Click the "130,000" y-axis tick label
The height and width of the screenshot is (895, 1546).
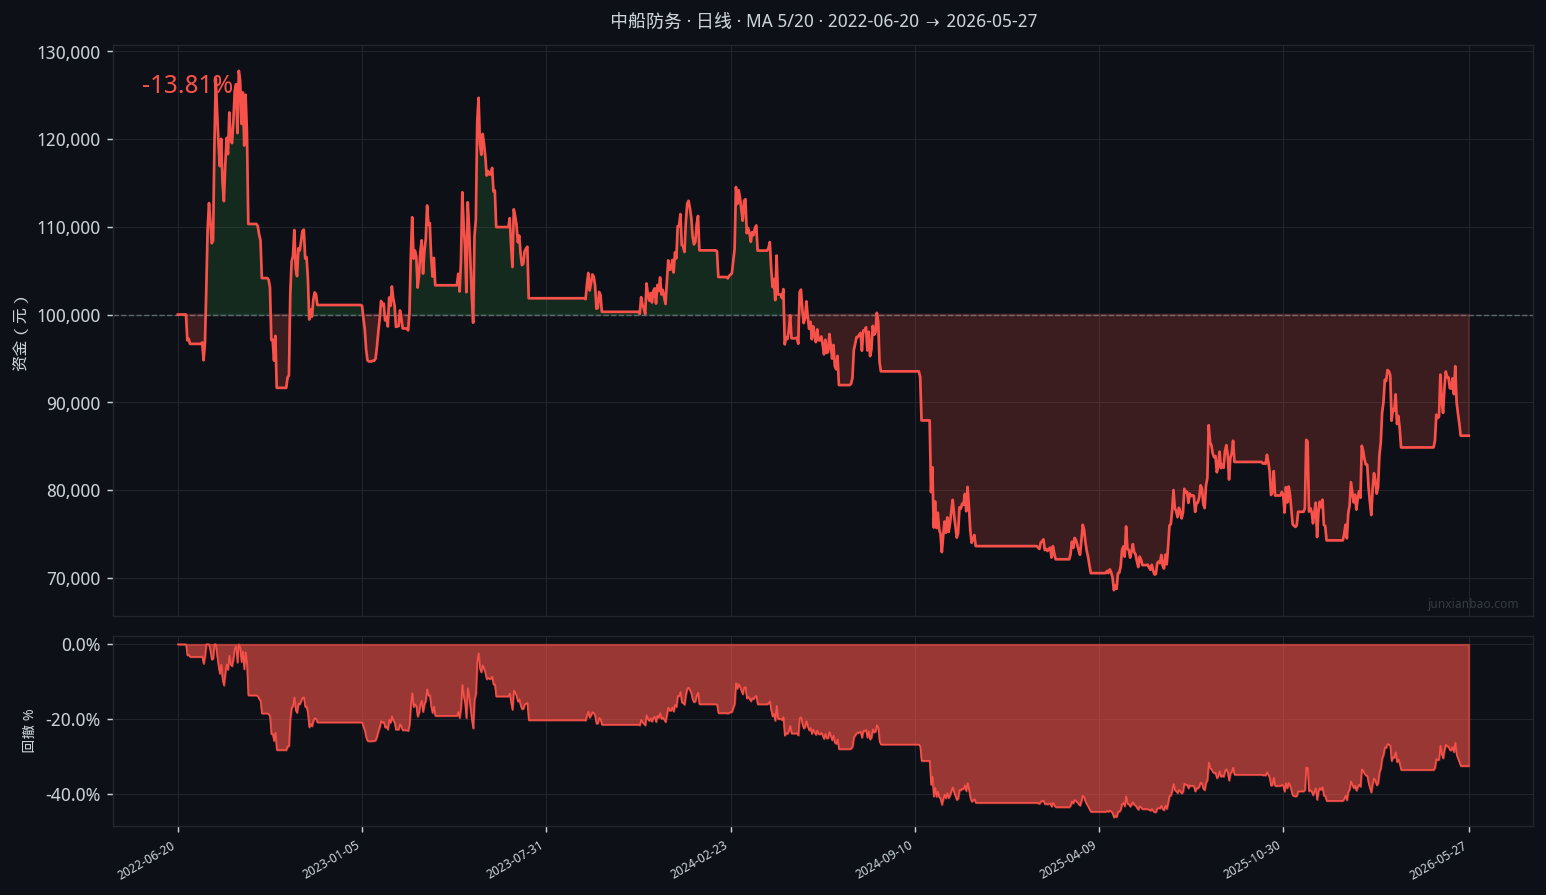click(69, 52)
